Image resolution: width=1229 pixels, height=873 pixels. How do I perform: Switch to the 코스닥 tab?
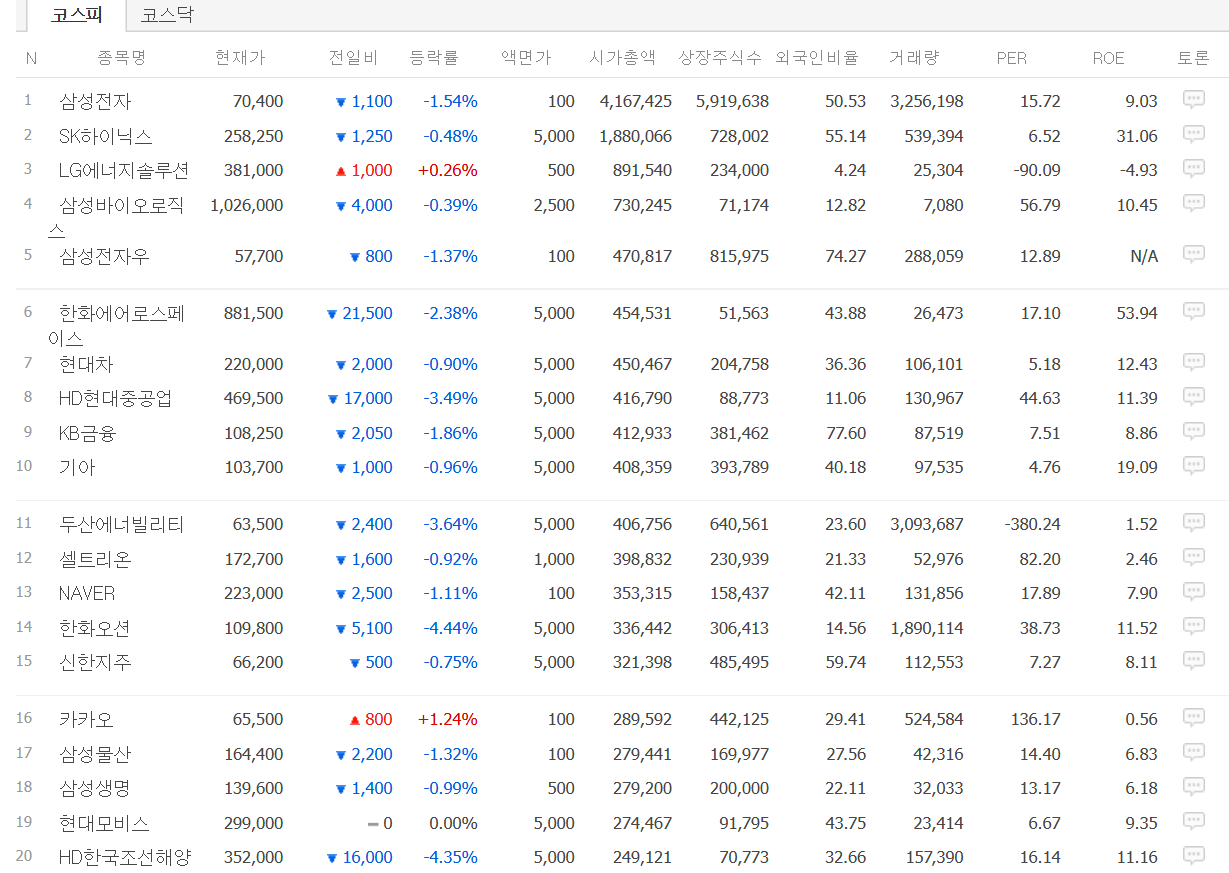point(167,15)
